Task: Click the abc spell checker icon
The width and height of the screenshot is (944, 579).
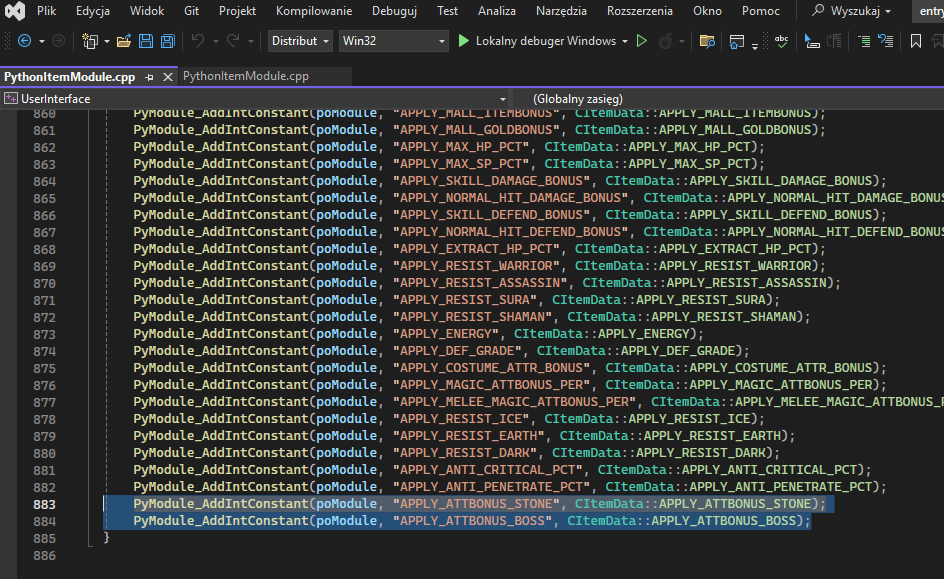Action: click(x=781, y=41)
